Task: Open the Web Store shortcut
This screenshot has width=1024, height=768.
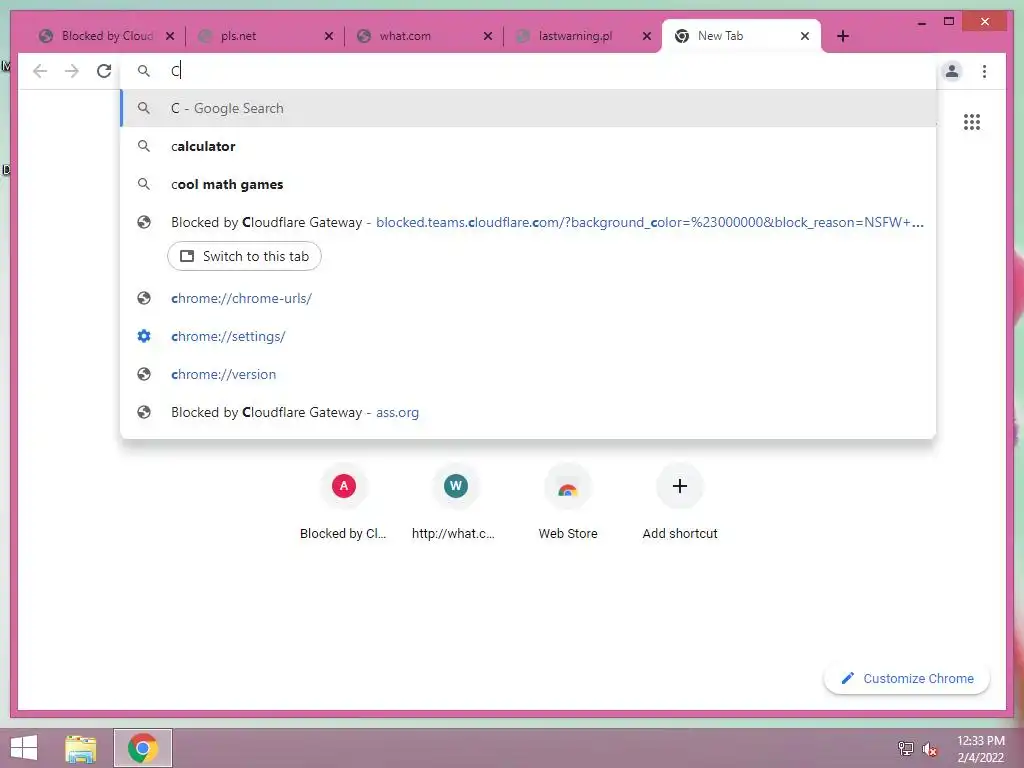Action: click(568, 502)
